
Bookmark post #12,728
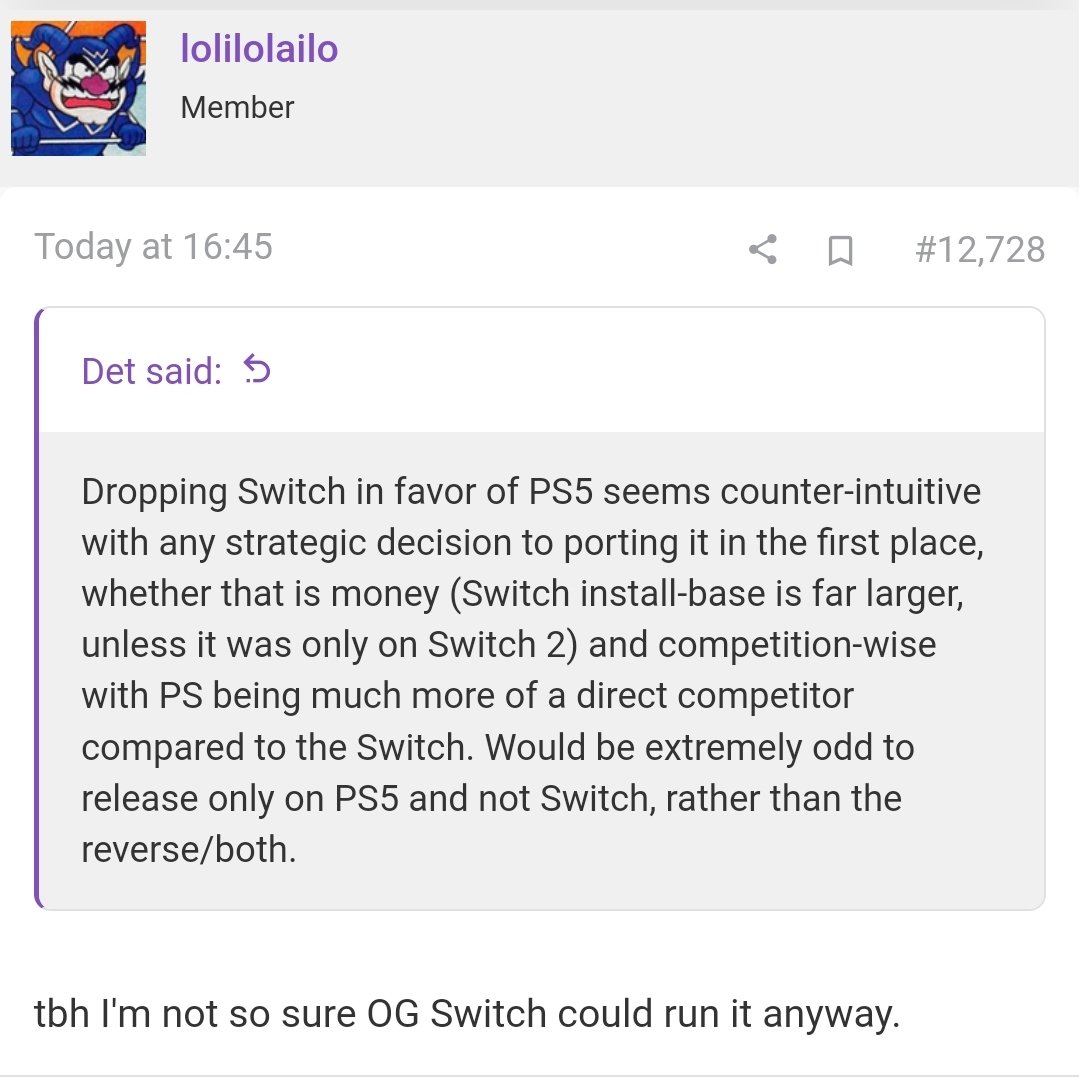tap(840, 250)
